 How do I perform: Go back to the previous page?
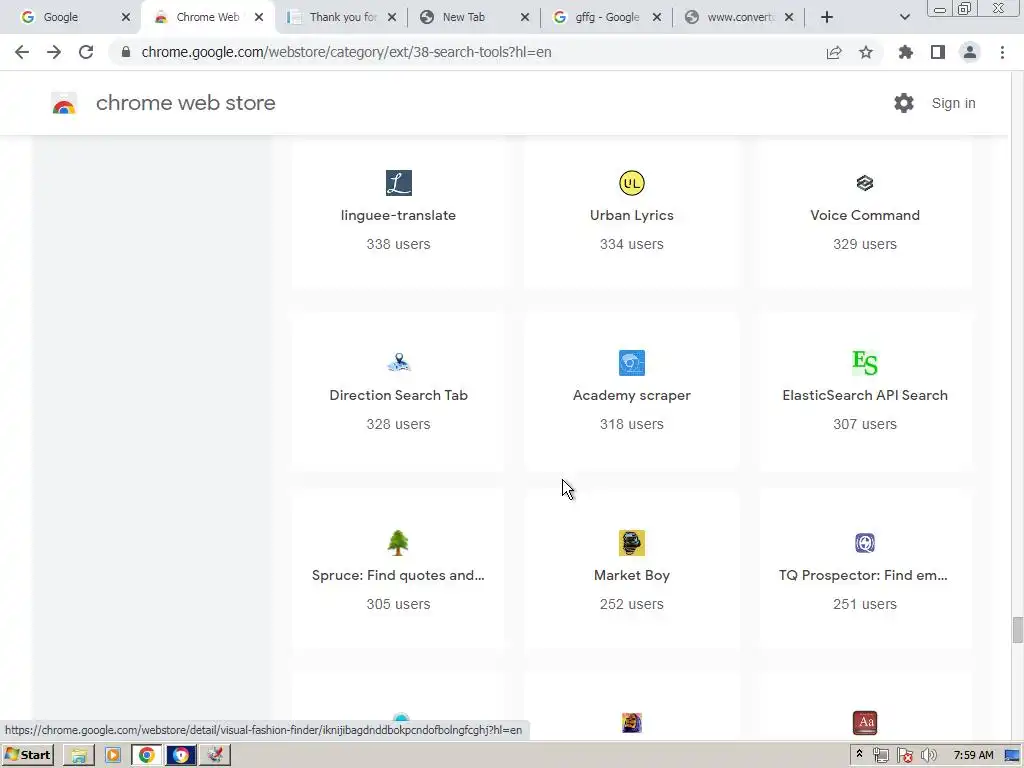[22, 52]
